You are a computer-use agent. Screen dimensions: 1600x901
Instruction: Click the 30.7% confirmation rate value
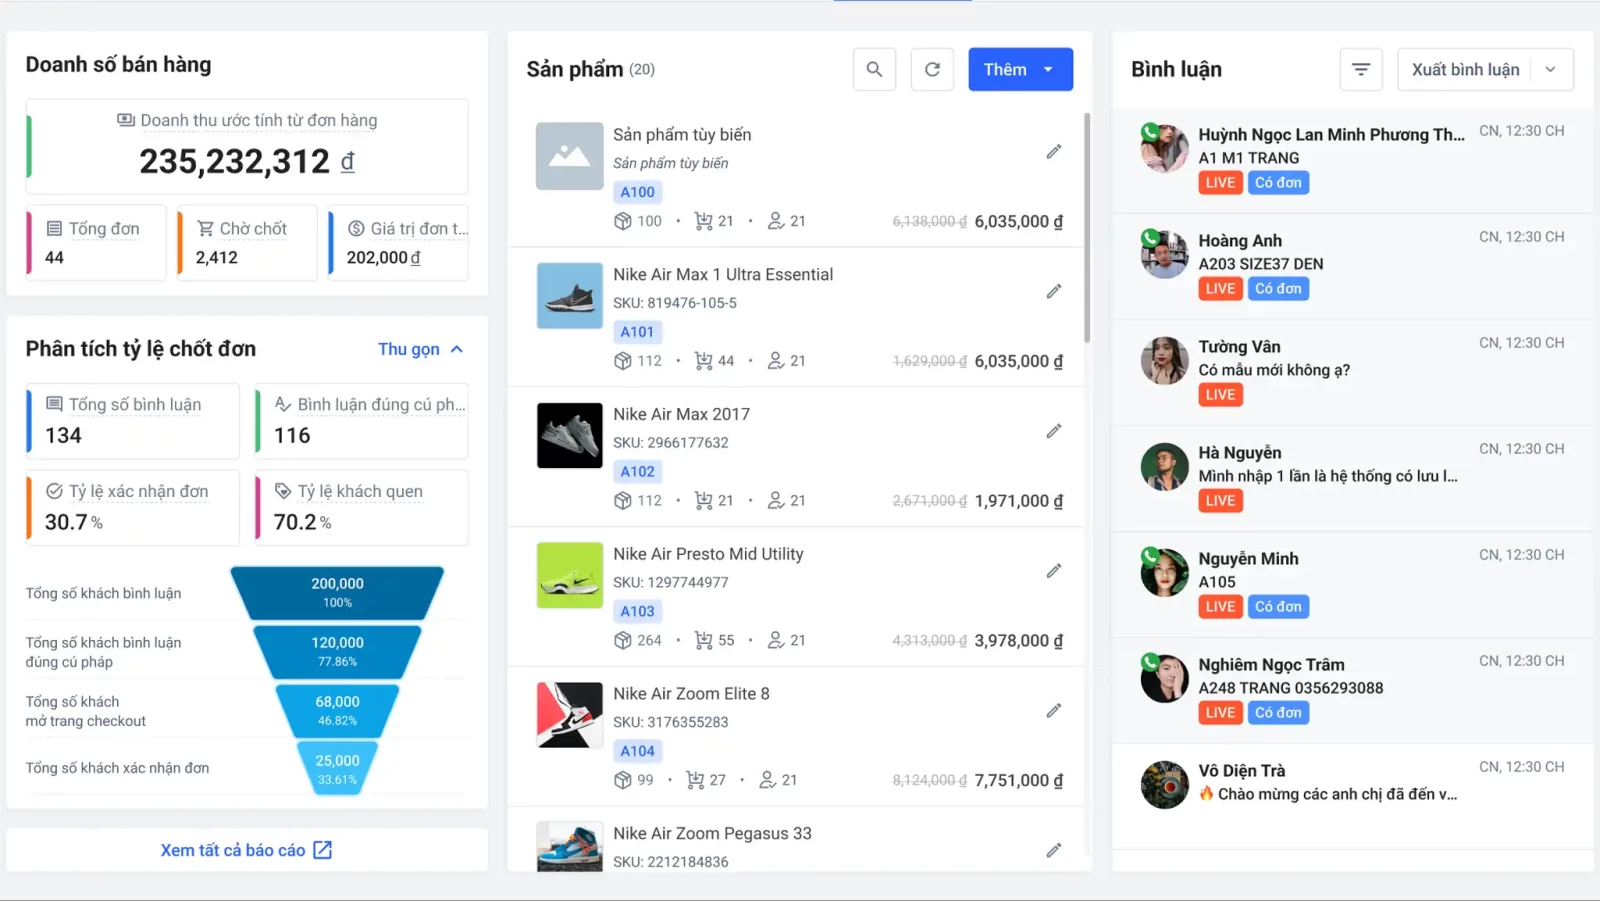pos(74,522)
